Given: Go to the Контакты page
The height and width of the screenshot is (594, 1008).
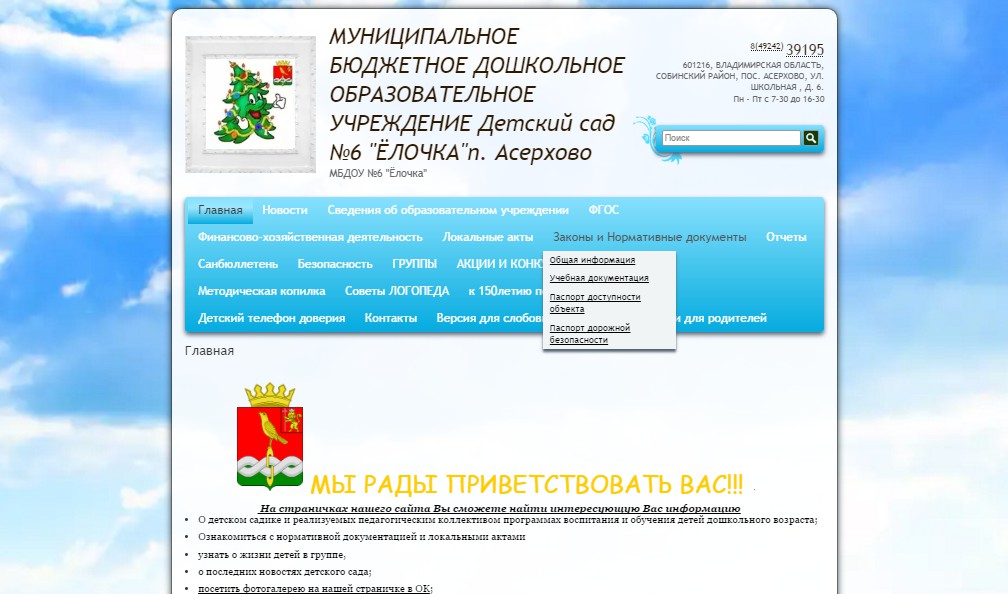Looking at the screenshot, I should [390, 318].
